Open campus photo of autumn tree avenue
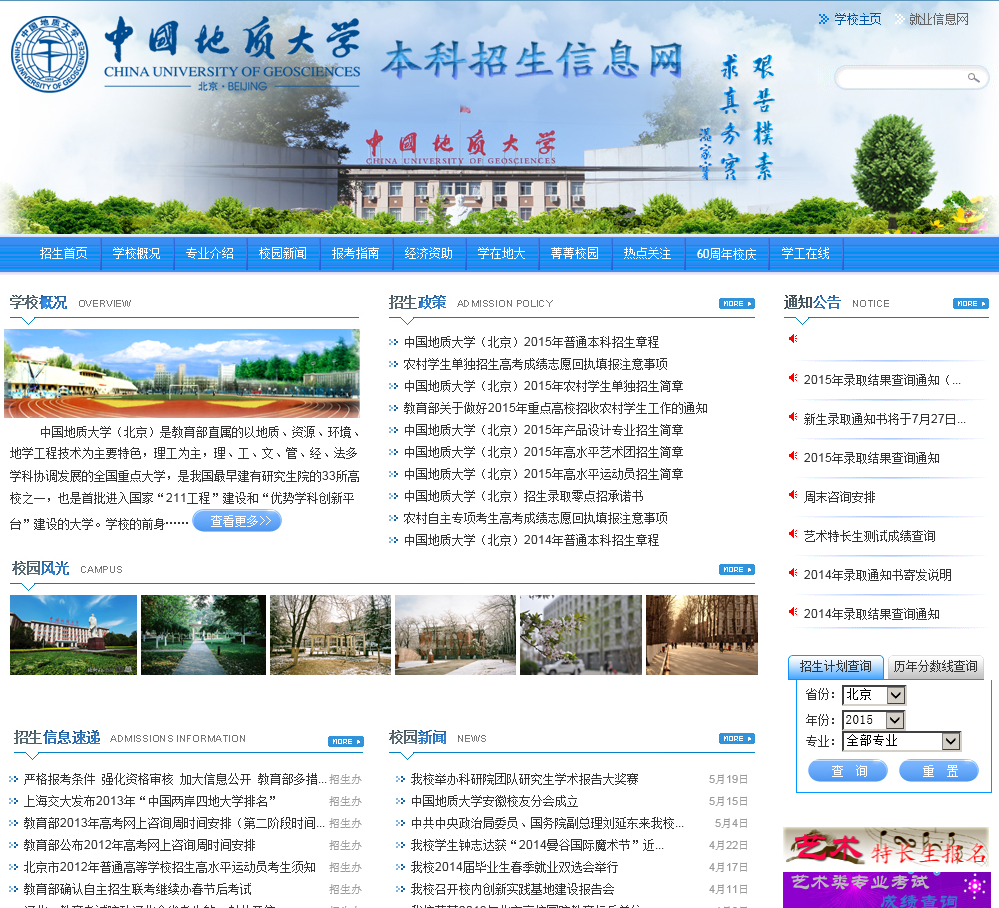This screenshot has height=908, width=999. point(702,635)
